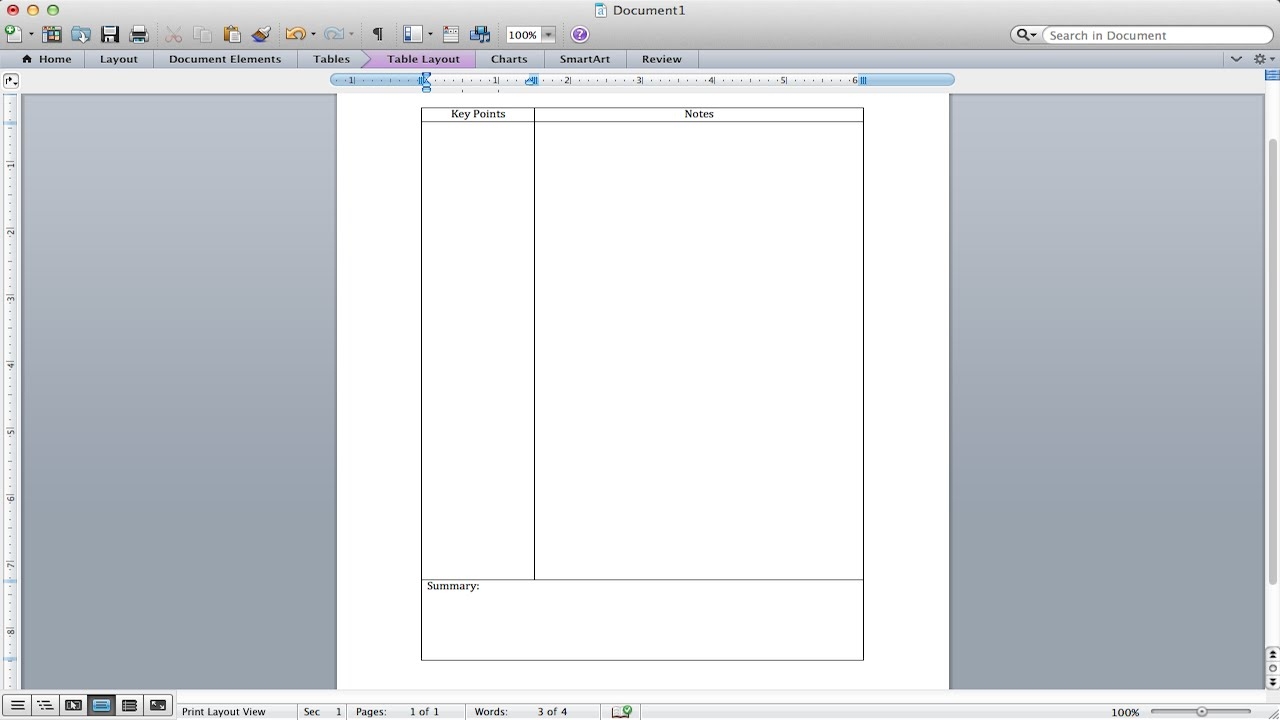Select Draft view at bottom left
The width and height of the screenshot is (1280, 720).
[17, 705]
